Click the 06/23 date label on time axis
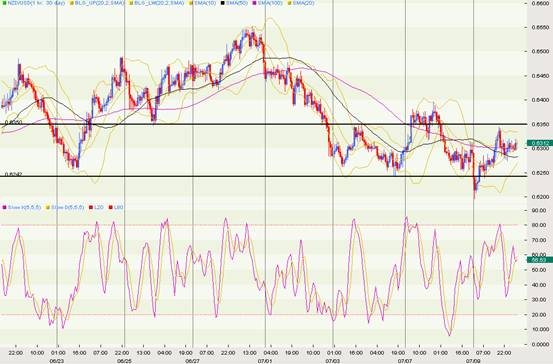553x364 pixels. point(57,361)
